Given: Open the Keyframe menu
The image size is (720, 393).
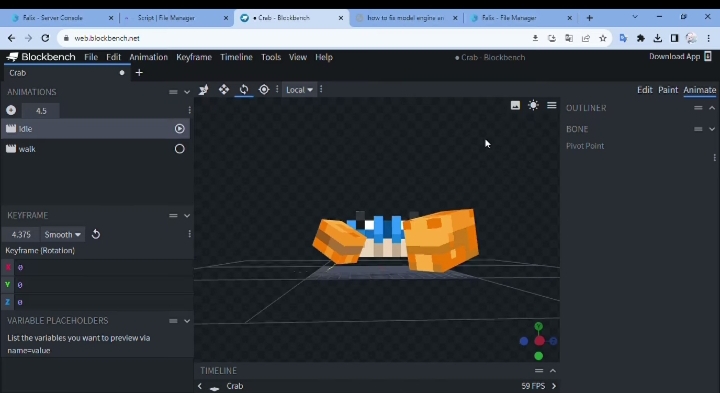Looking at the screenshot, I should [x=194, y=57].
